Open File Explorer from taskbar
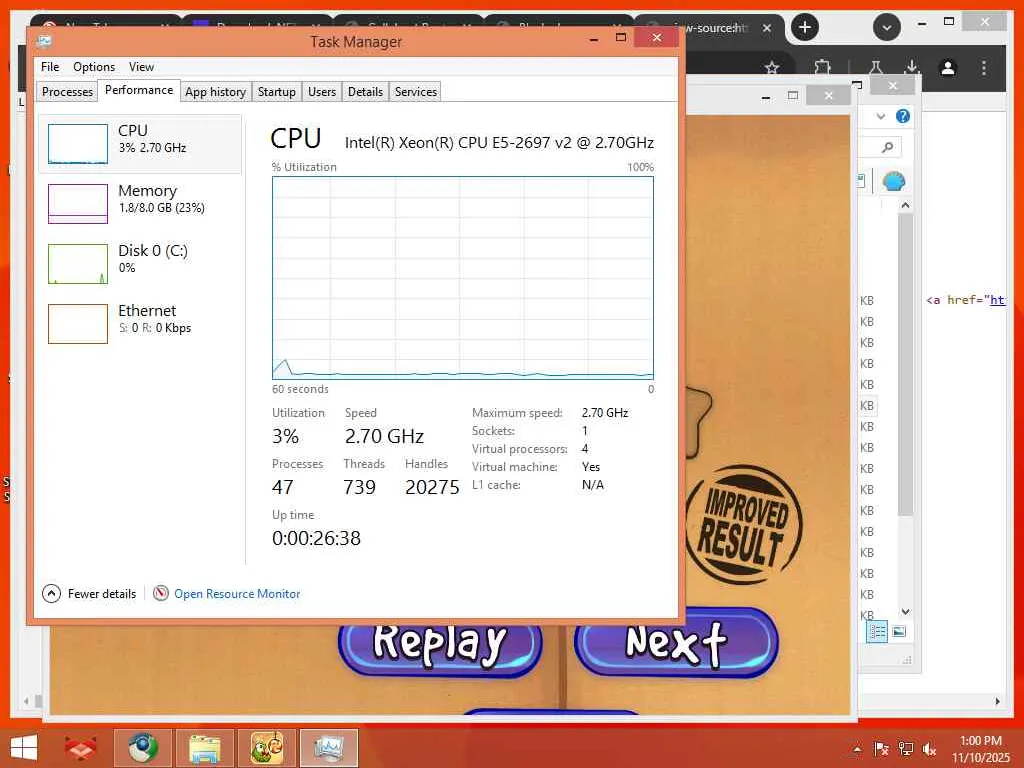 [x=204, y=748]
